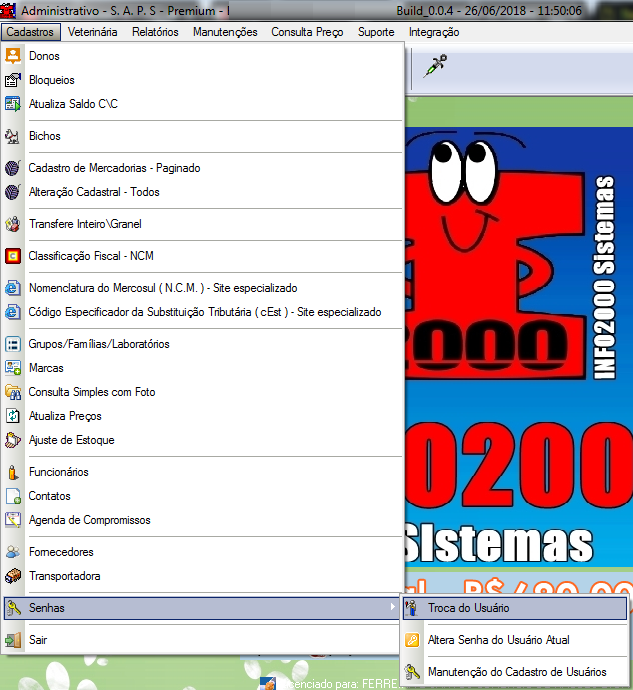Click the Bichos animal icon
Image resolution: width=633 pixels, height=690 pixels.
(13, 136)
